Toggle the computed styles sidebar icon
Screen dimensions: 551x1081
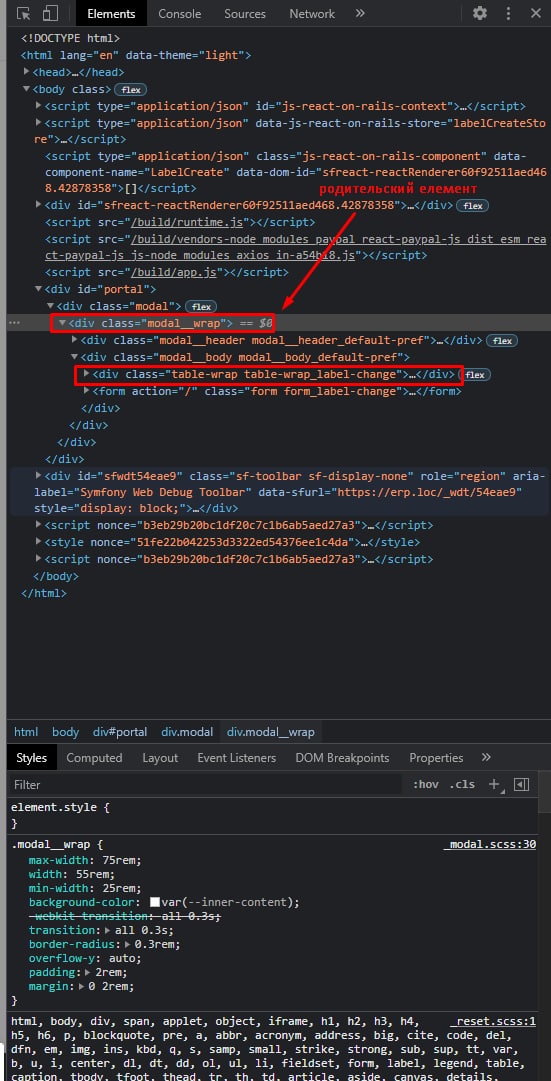tap(521, 785)
